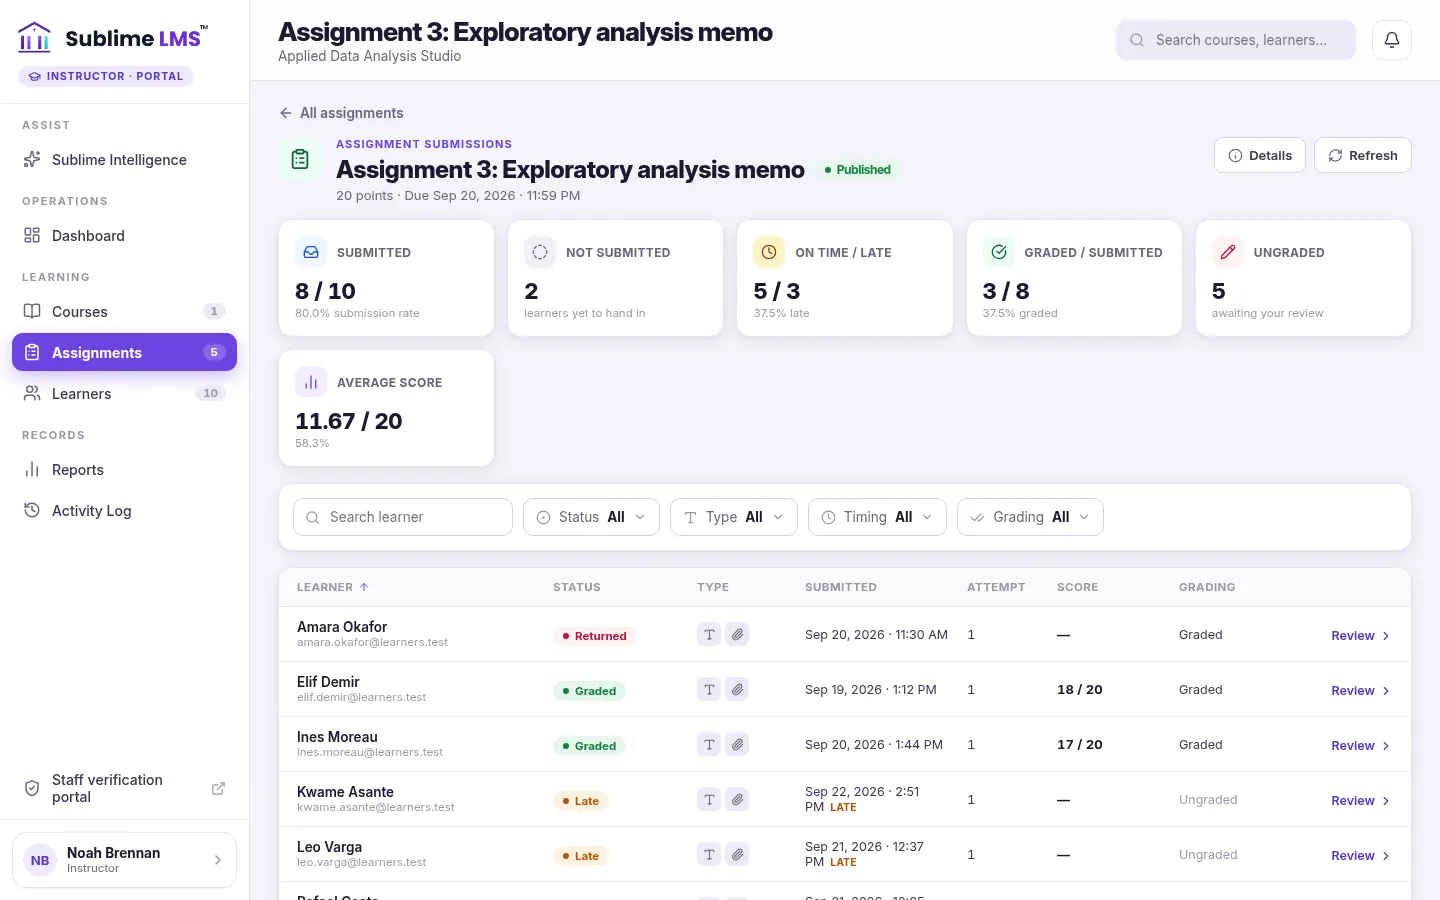The width and height of the screenshot is (1440, 900).
Task: Click the Score column header
Action: point(1077,587)
